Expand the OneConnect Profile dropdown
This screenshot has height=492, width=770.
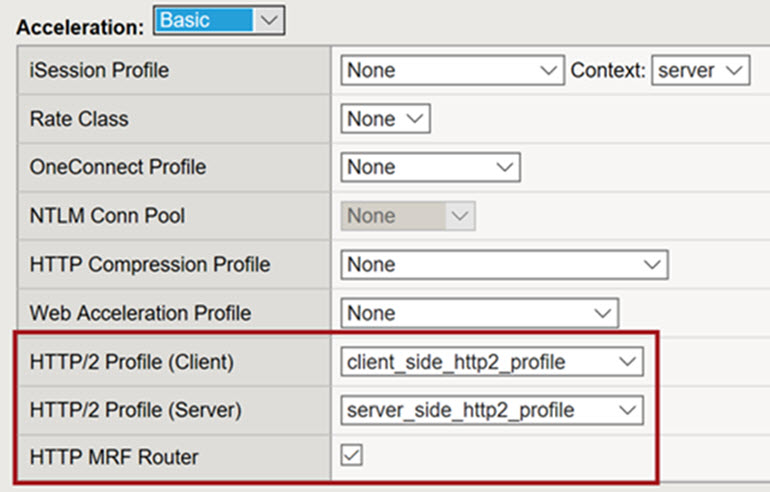tap(430, 167)
